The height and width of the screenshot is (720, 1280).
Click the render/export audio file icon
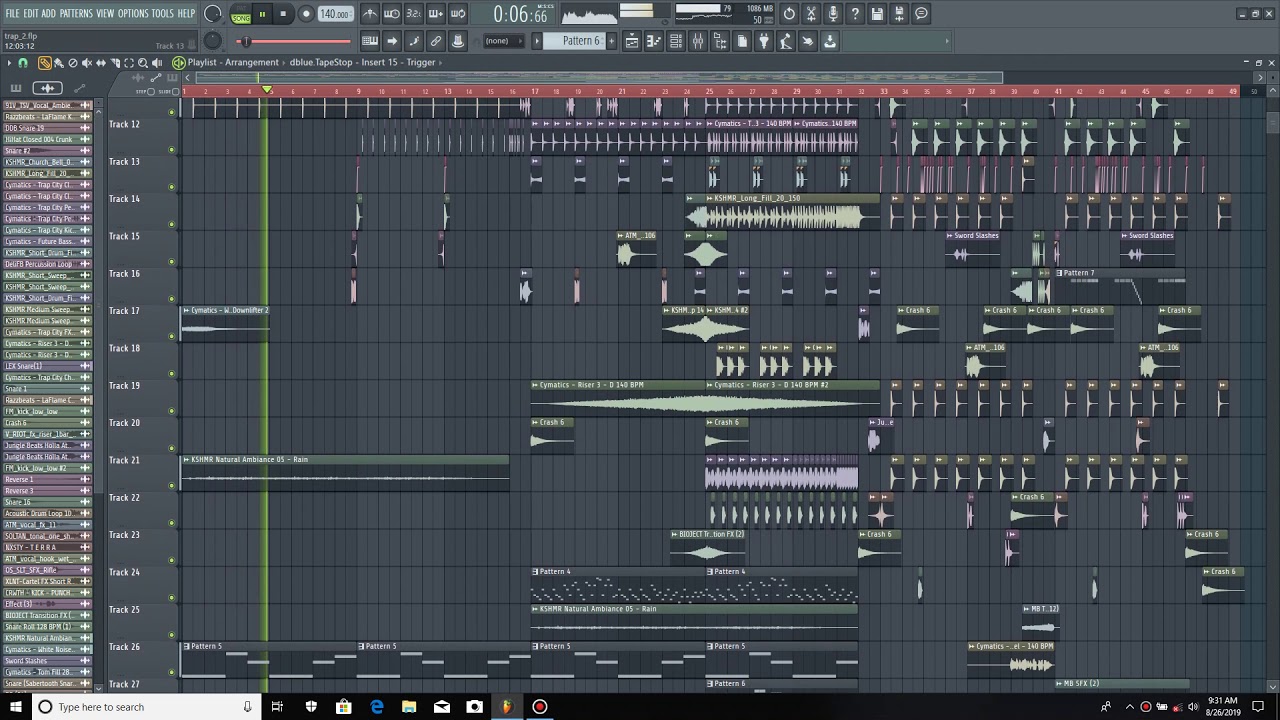[x=899, y=14]
